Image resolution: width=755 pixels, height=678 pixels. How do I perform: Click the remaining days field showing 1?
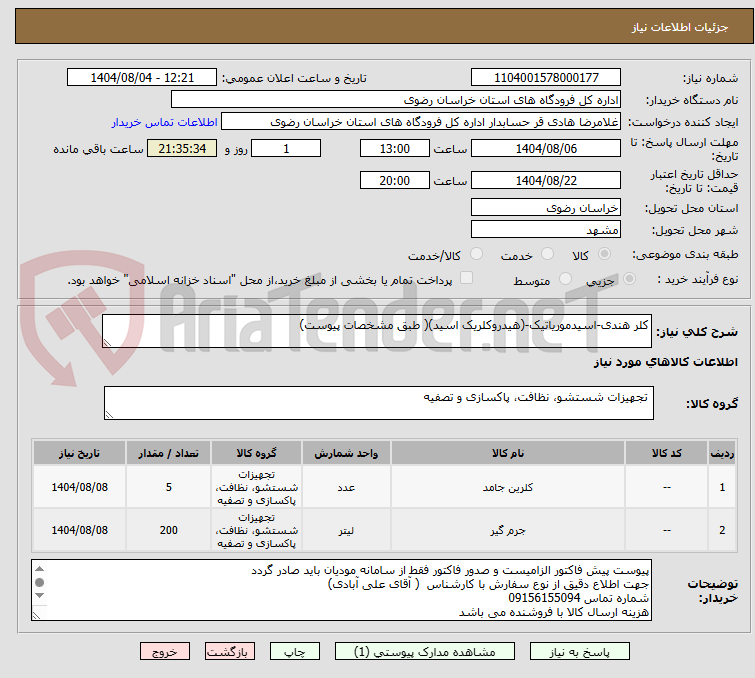point(286,148)
